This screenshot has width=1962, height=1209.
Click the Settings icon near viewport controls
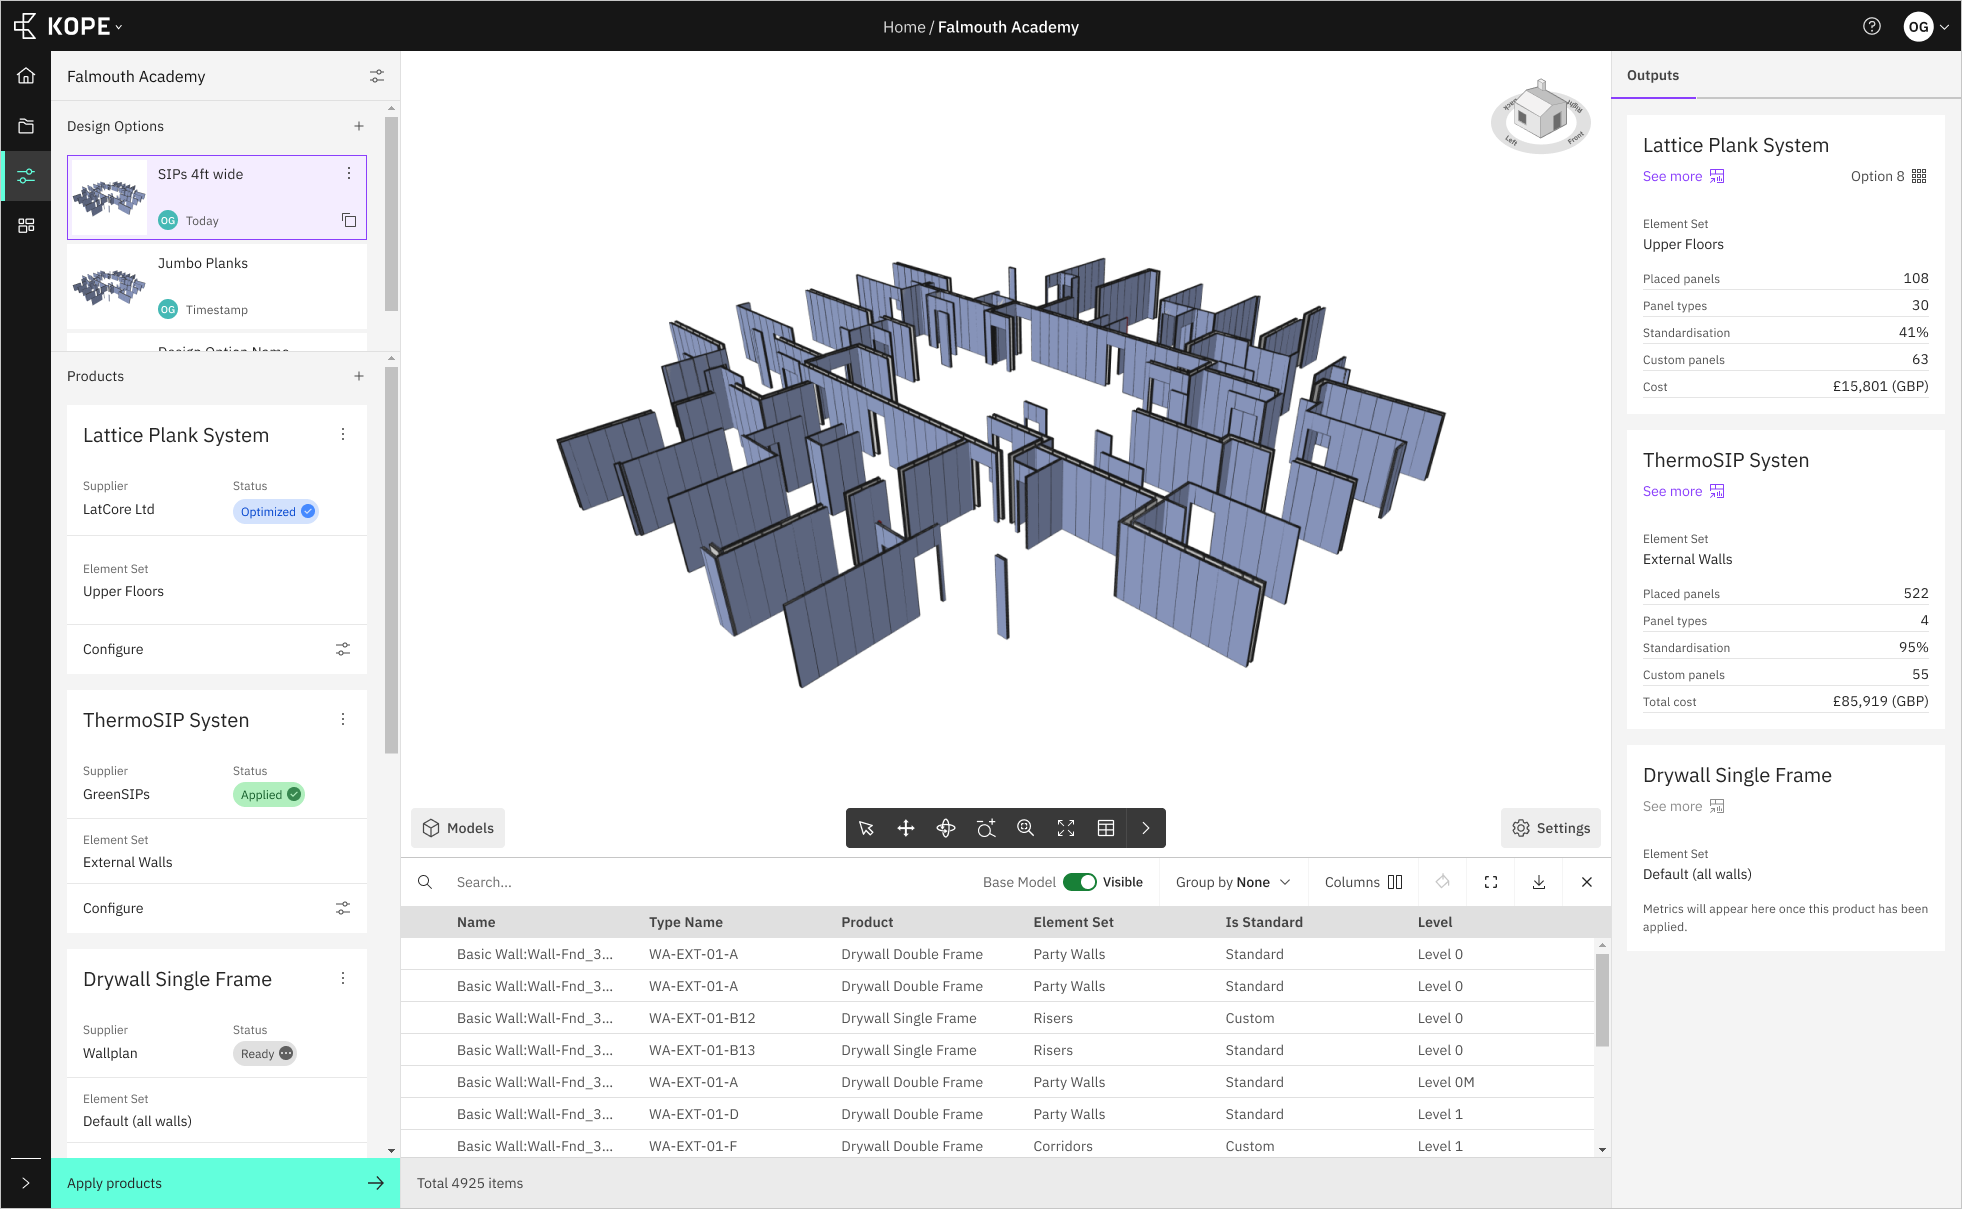click(x=1521, y=828)
